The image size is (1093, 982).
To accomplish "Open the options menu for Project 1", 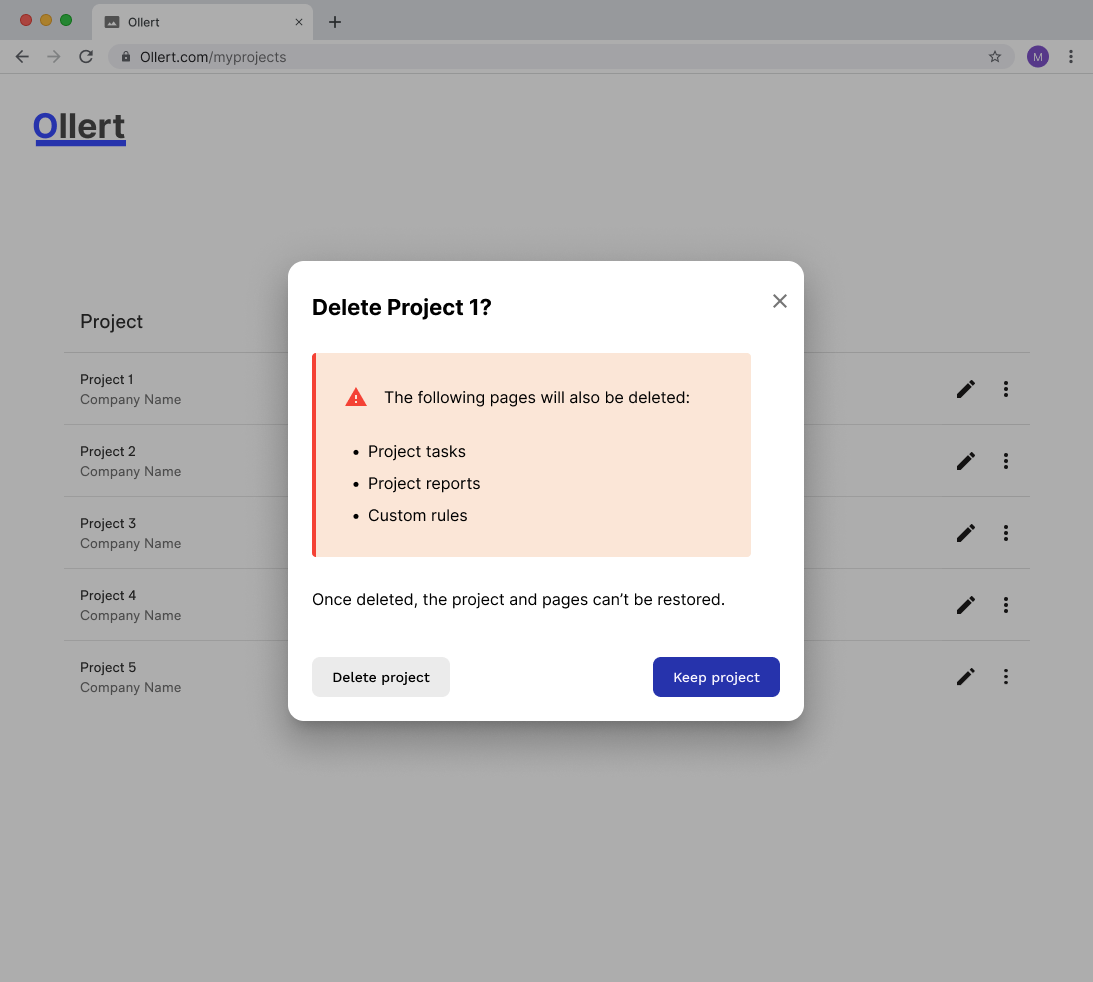I will coord(1006,389).
